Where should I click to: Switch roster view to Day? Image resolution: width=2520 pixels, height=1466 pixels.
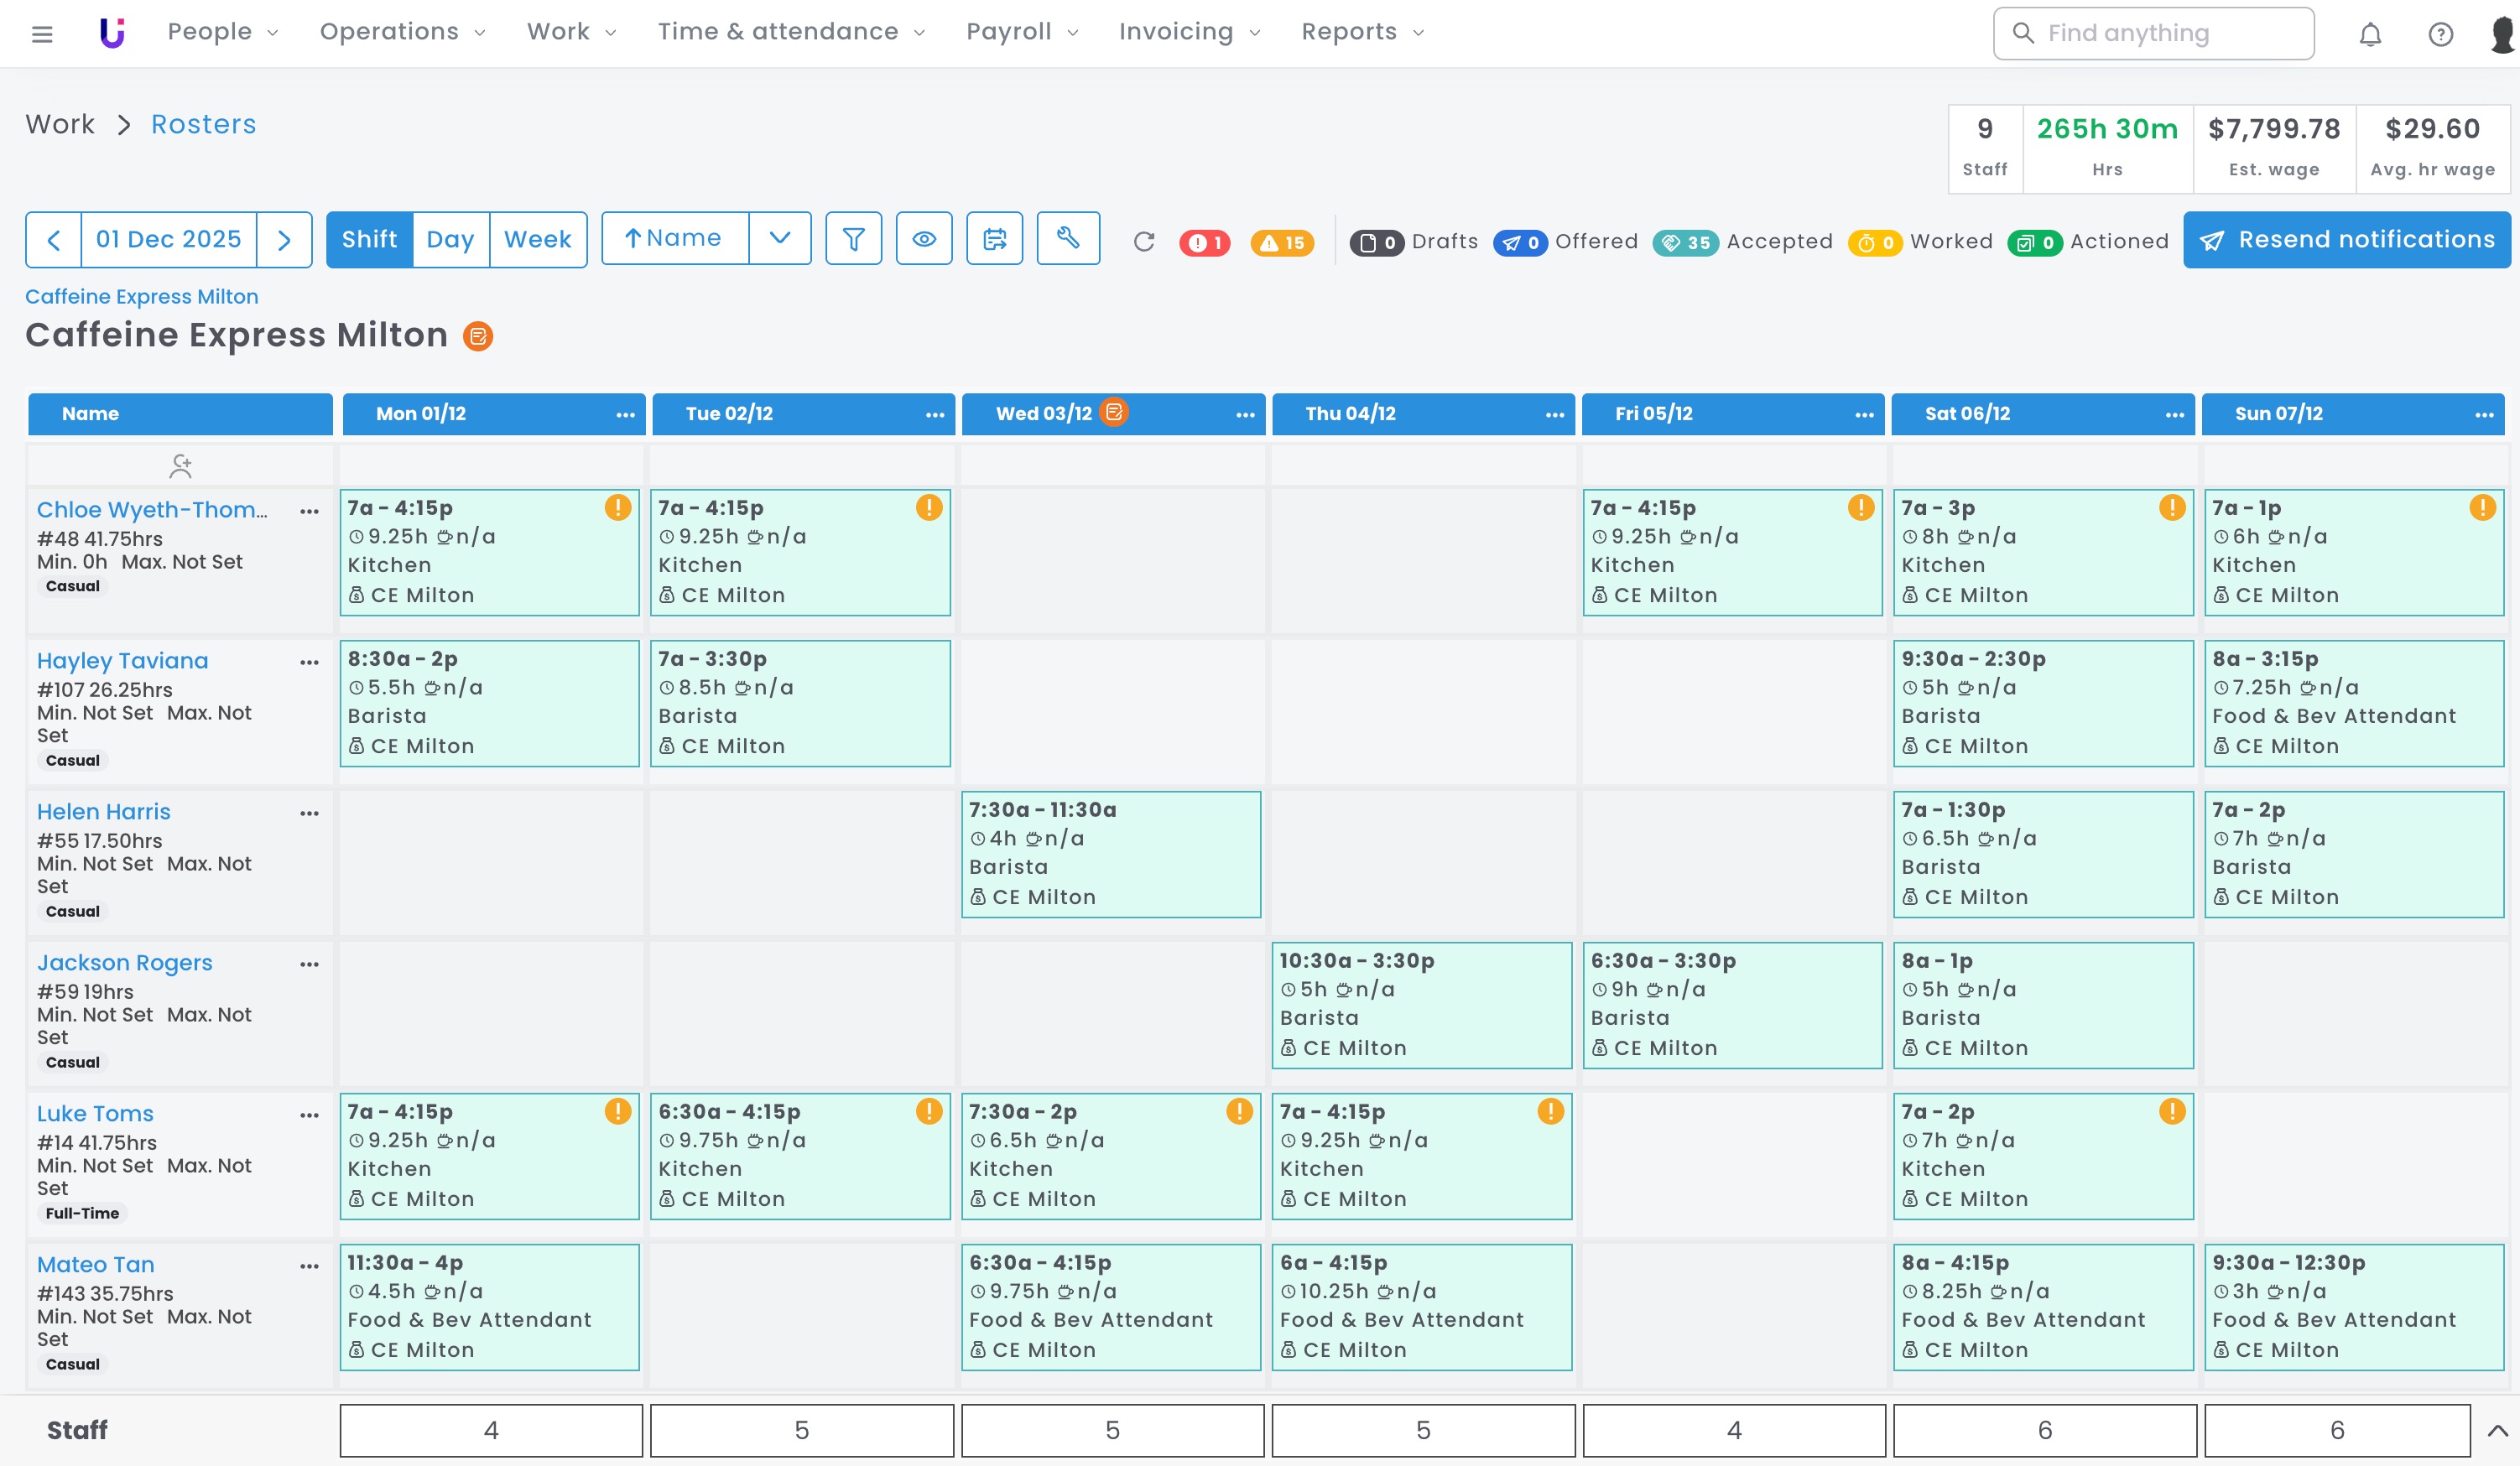coord(450,239)
